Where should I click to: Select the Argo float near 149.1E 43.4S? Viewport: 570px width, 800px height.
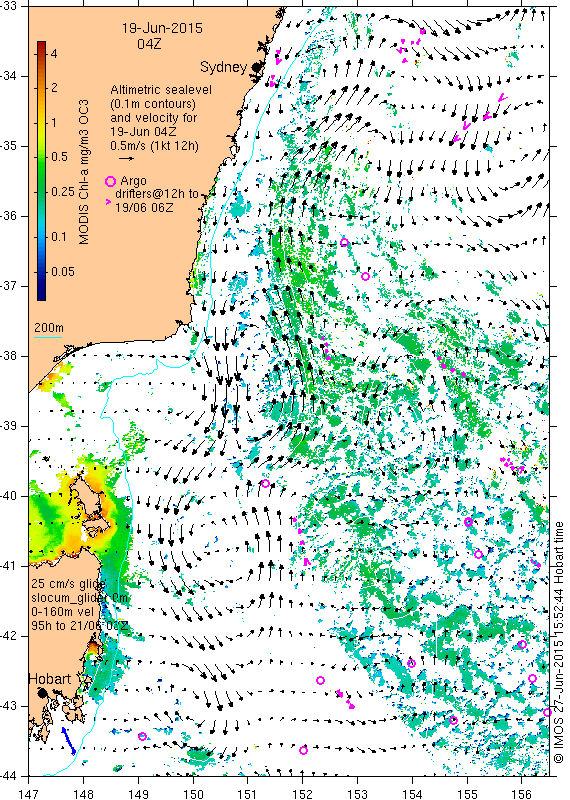click(x=142, y=736)
